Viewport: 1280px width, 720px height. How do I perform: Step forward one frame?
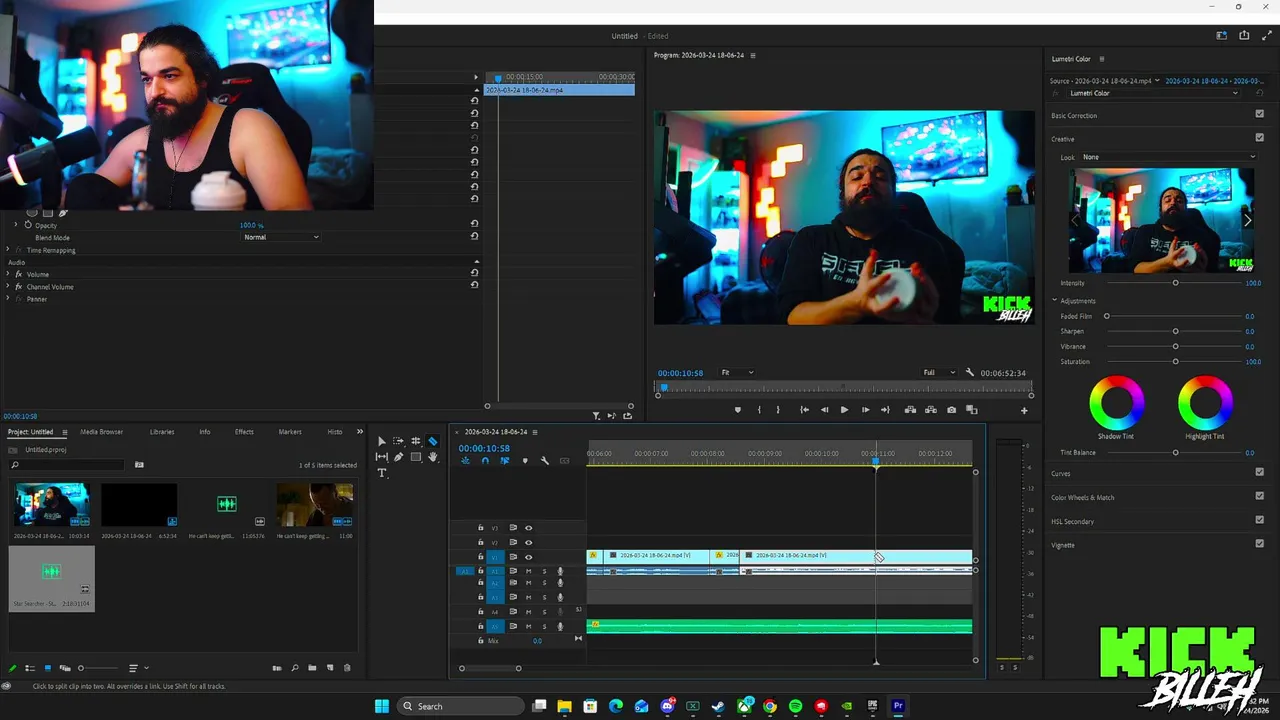click(x=865, y=410)
